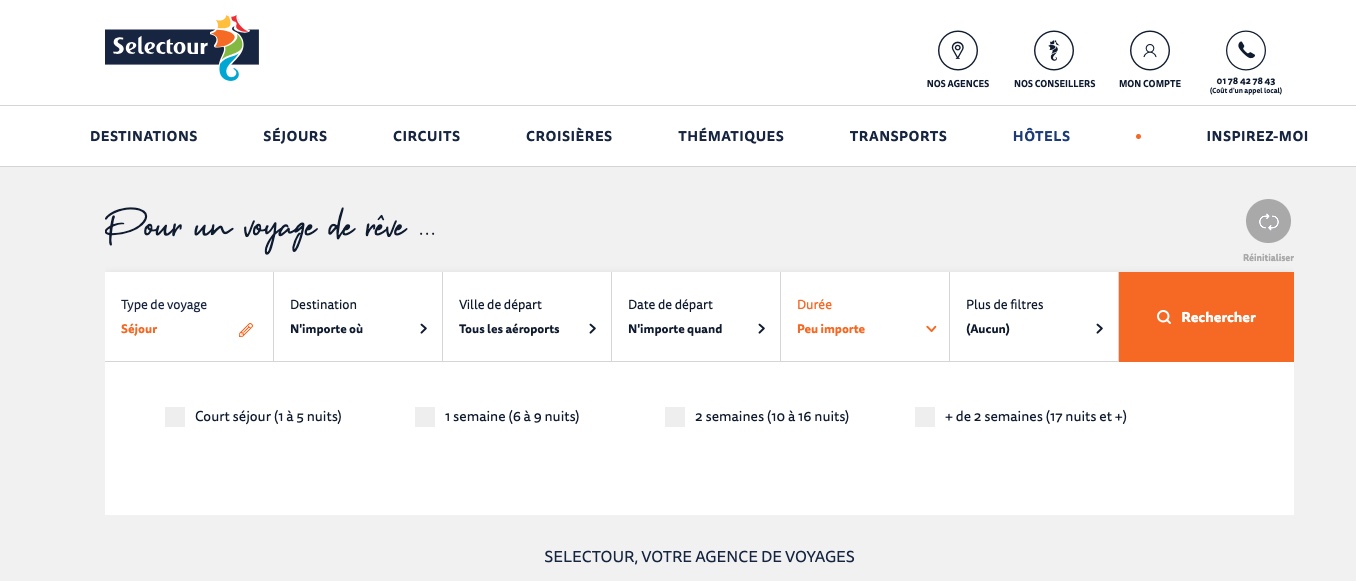Open the Mon Compte user icon
1356x581 pixels.
(1149, 50)
